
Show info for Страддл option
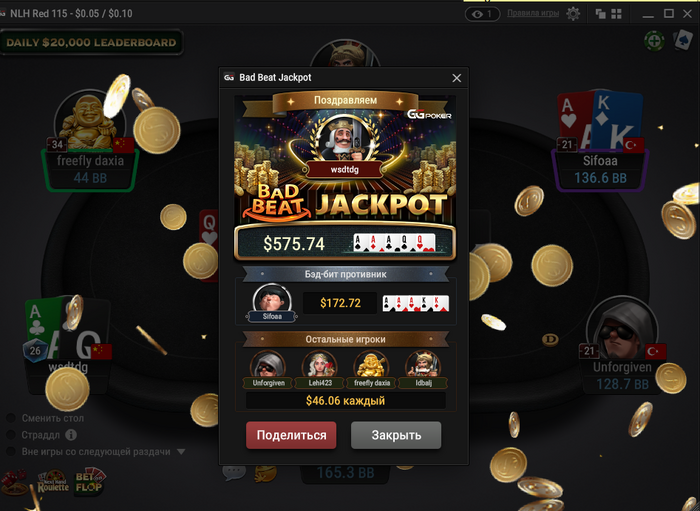[71, 435]
